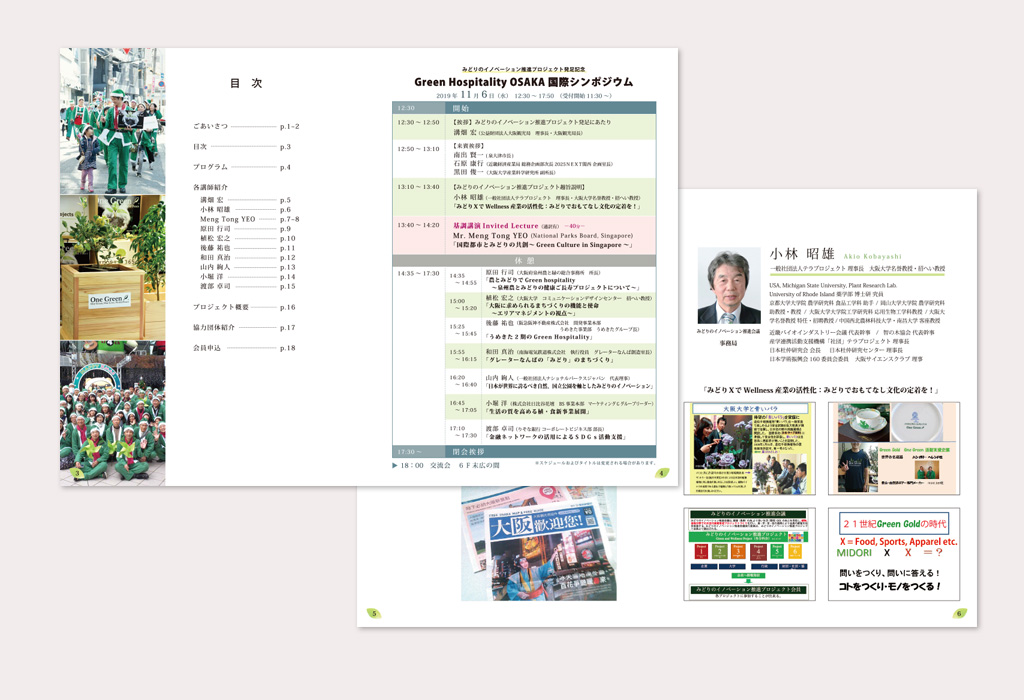Click the pink 基調講演 Invited Lecture row
This screenshot has width=1024, height=700.
[x=524, y=235]
